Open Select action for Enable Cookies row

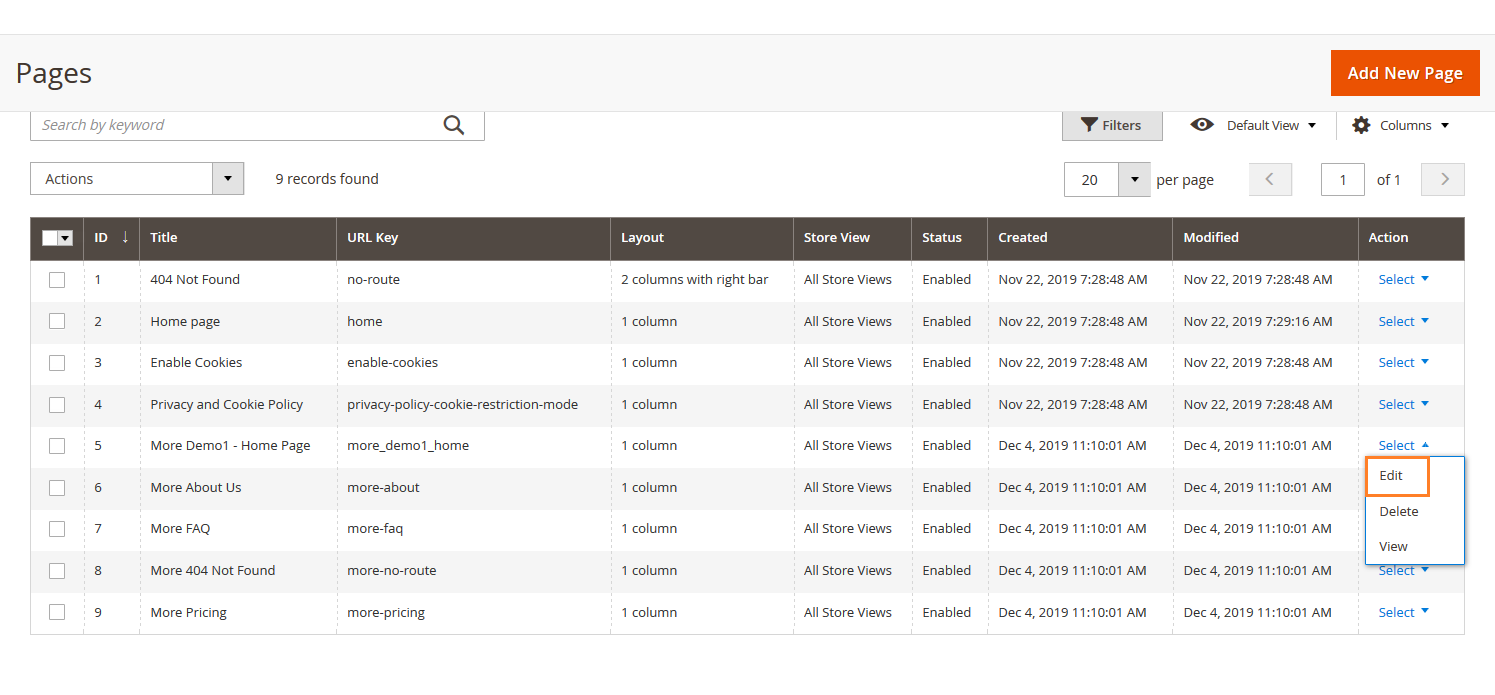pos(1403,363)
